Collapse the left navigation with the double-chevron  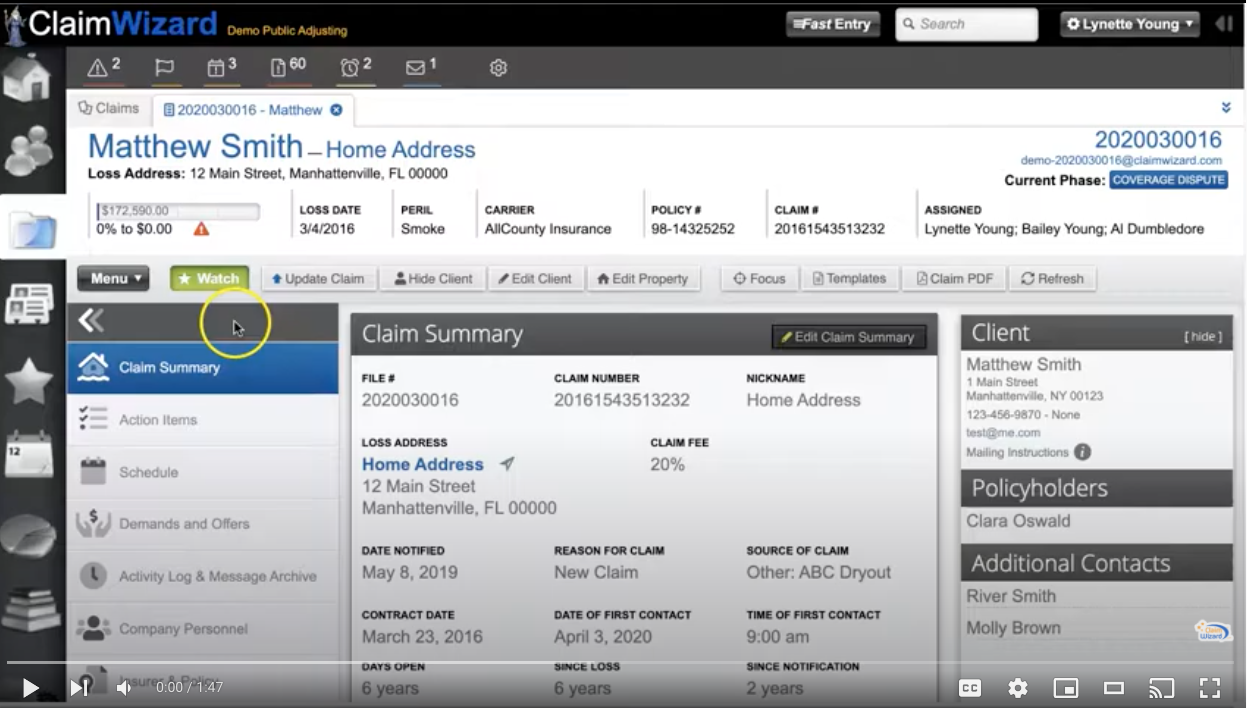90,320
